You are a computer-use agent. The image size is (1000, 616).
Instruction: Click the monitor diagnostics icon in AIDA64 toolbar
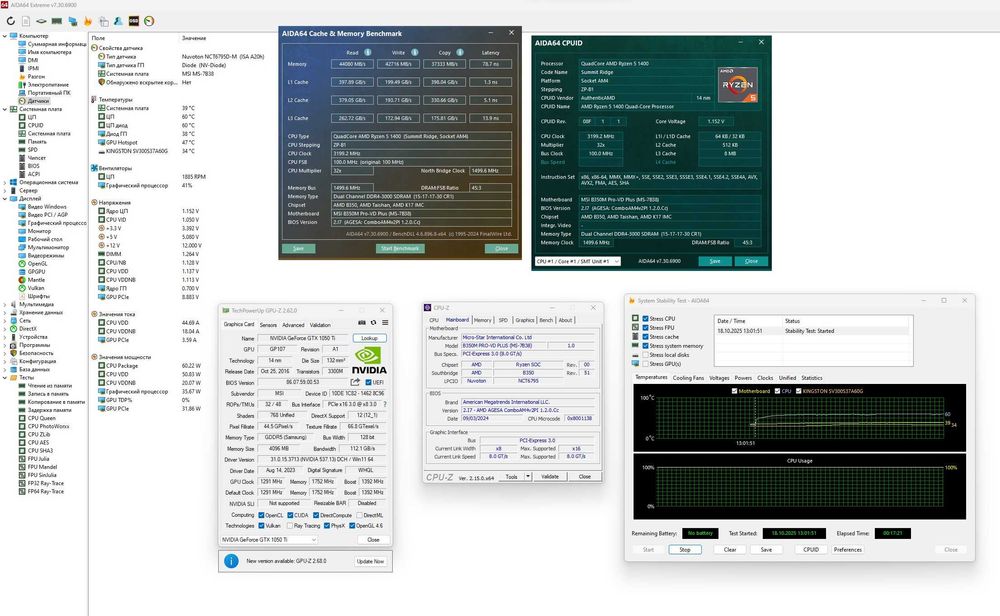[x=72, y=21]
